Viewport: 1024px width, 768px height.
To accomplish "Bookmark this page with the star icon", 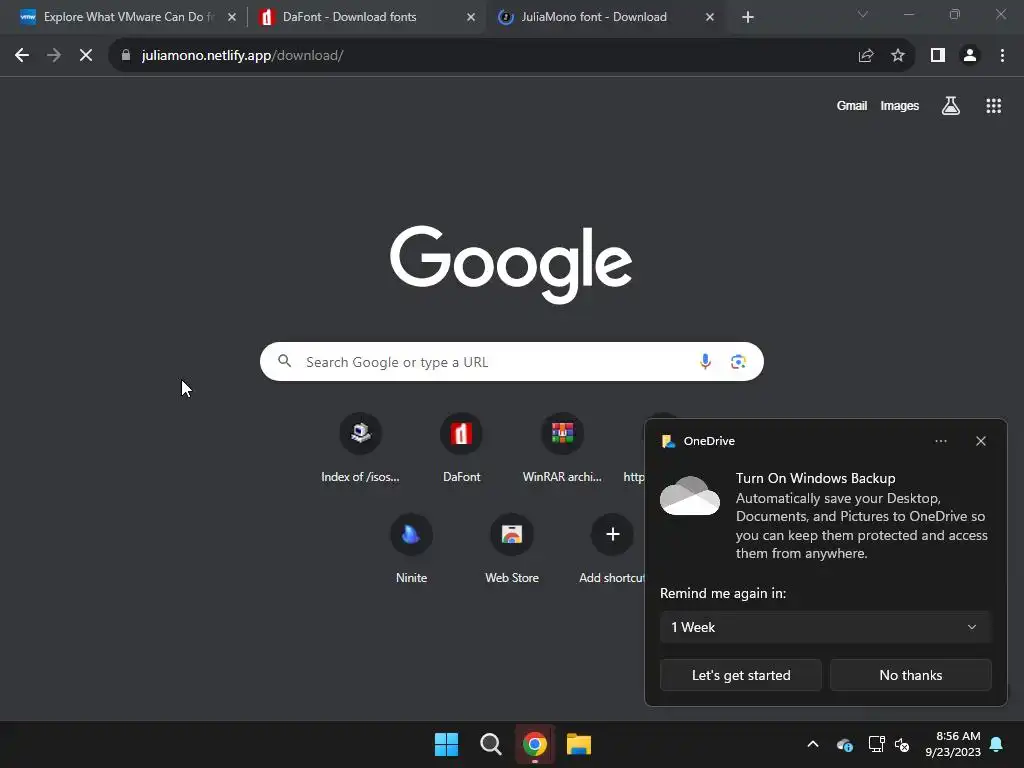I will (x=898, y=56).
